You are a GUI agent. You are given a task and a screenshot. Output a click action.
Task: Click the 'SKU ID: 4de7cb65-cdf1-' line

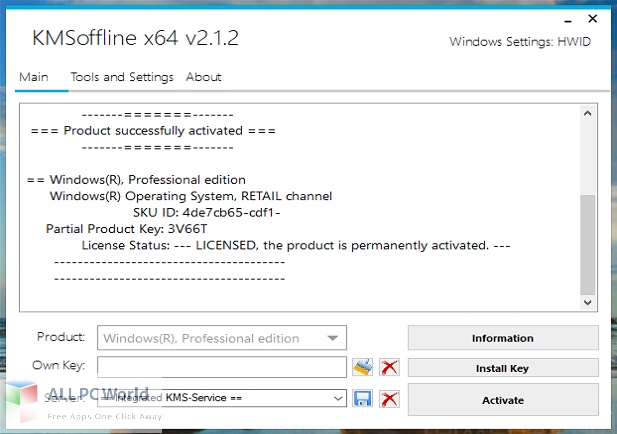point(207,212)
